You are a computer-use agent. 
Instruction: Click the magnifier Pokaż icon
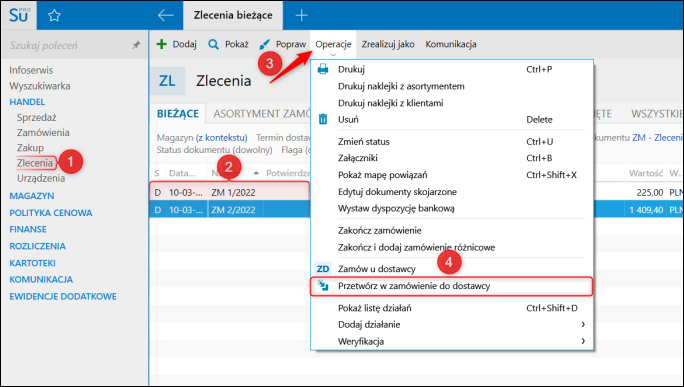pos(213,44)
